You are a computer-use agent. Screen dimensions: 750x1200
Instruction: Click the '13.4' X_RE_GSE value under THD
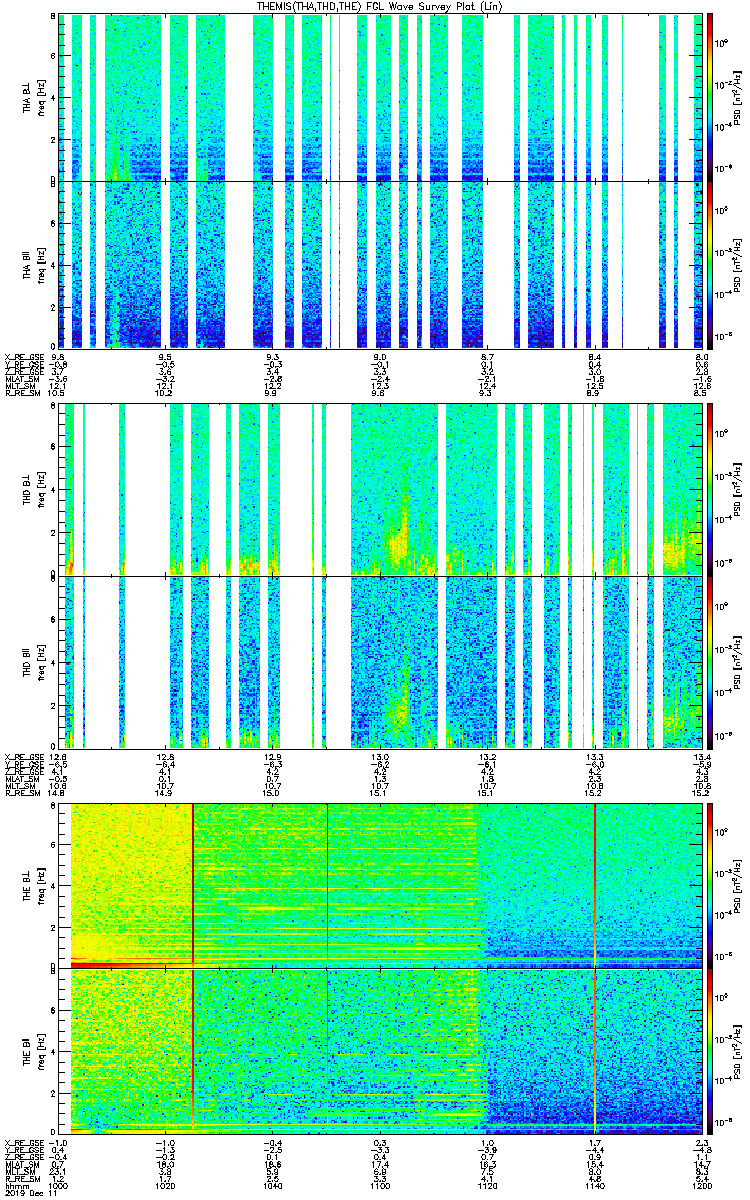[702, 756]
